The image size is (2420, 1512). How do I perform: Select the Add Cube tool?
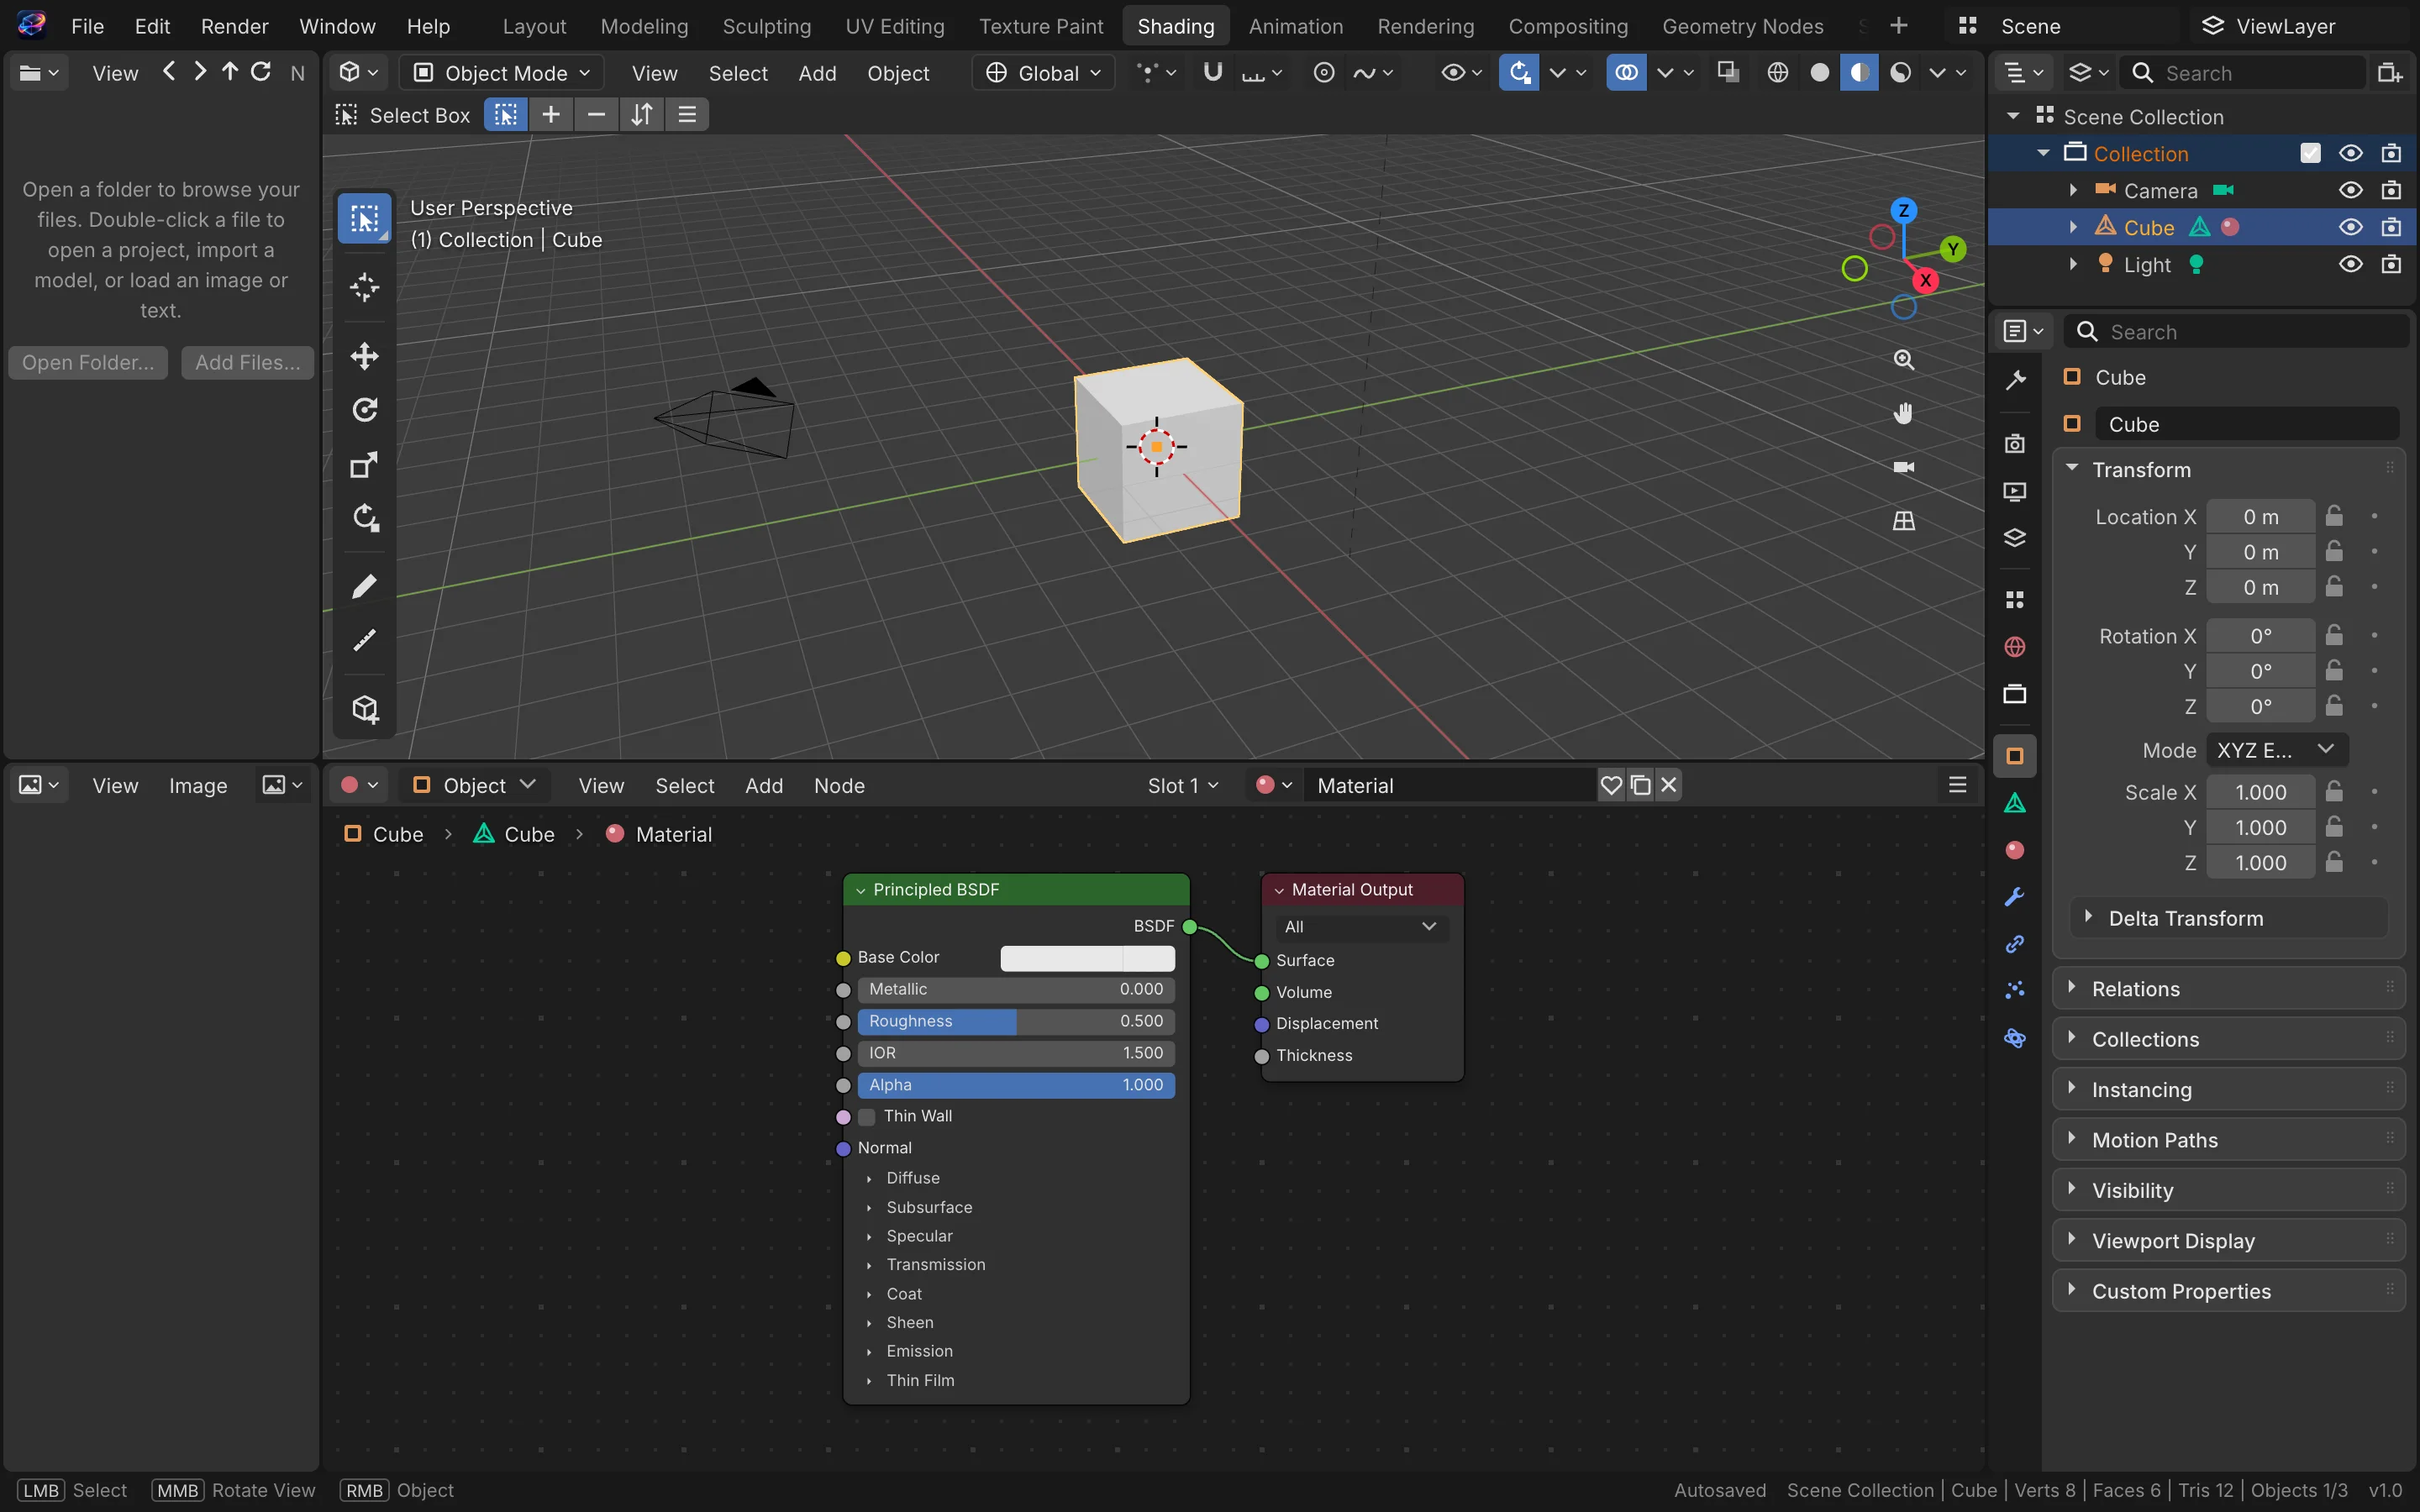coord(365,709)
